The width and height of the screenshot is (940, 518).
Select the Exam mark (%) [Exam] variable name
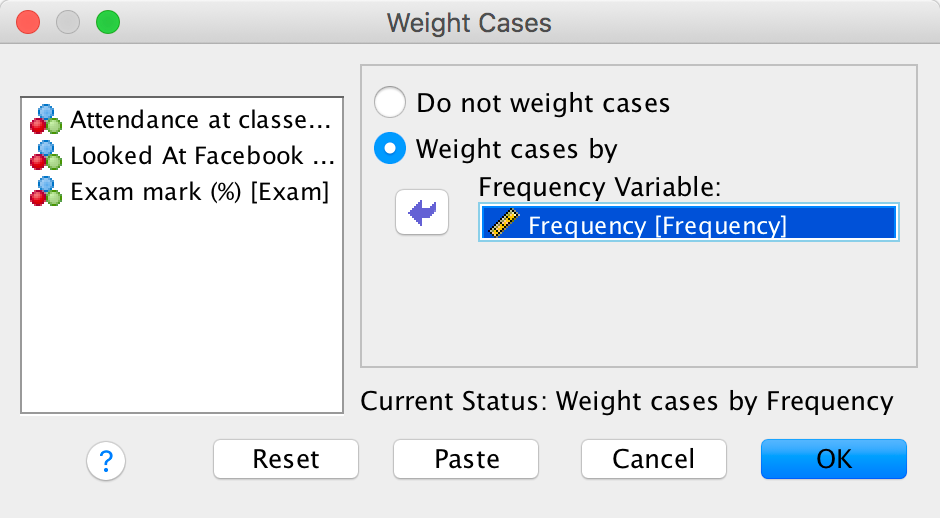pyautogui.click(x=199, y=192)
